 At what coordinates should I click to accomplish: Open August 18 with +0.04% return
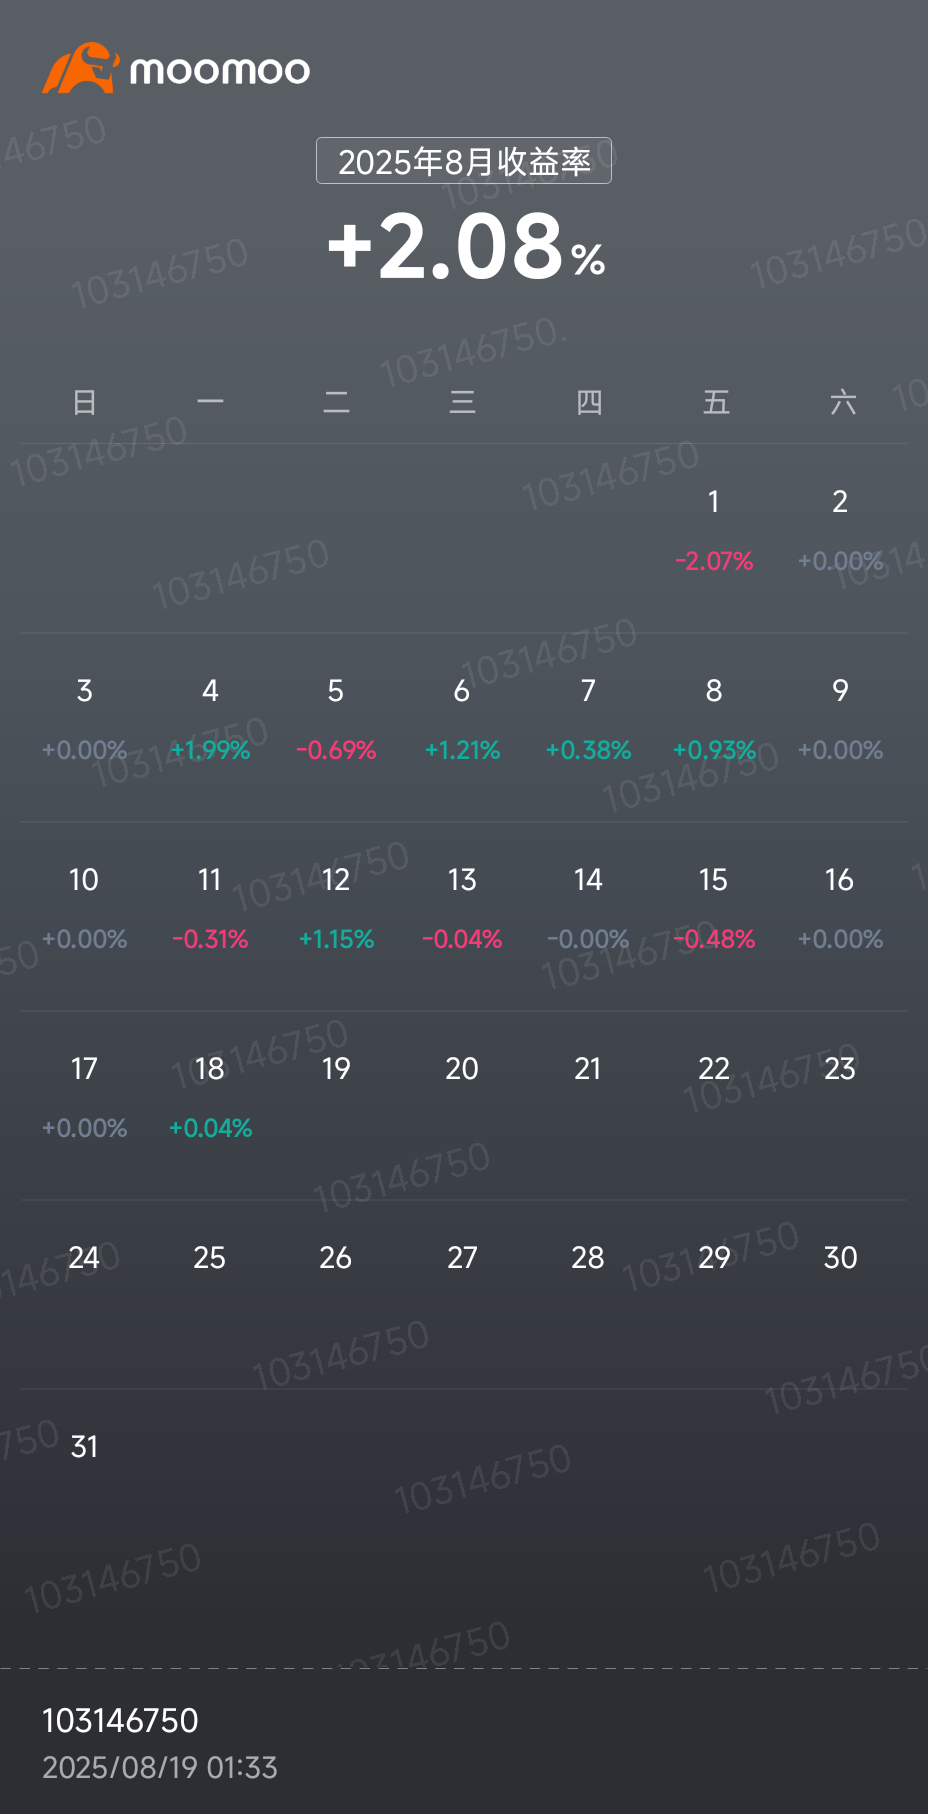coord(210,1097)
